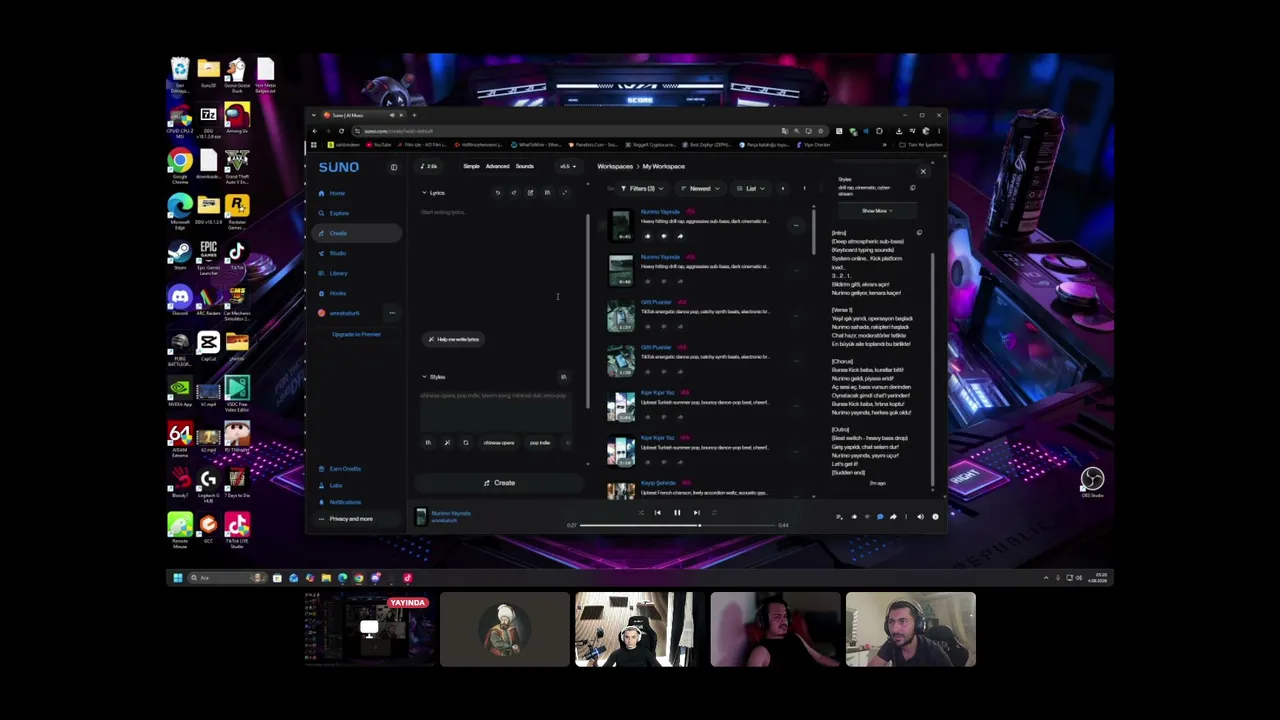Open Discord desktop shortcut
The width and height of the screenshot is (1280, 720).
click(180, 300)
